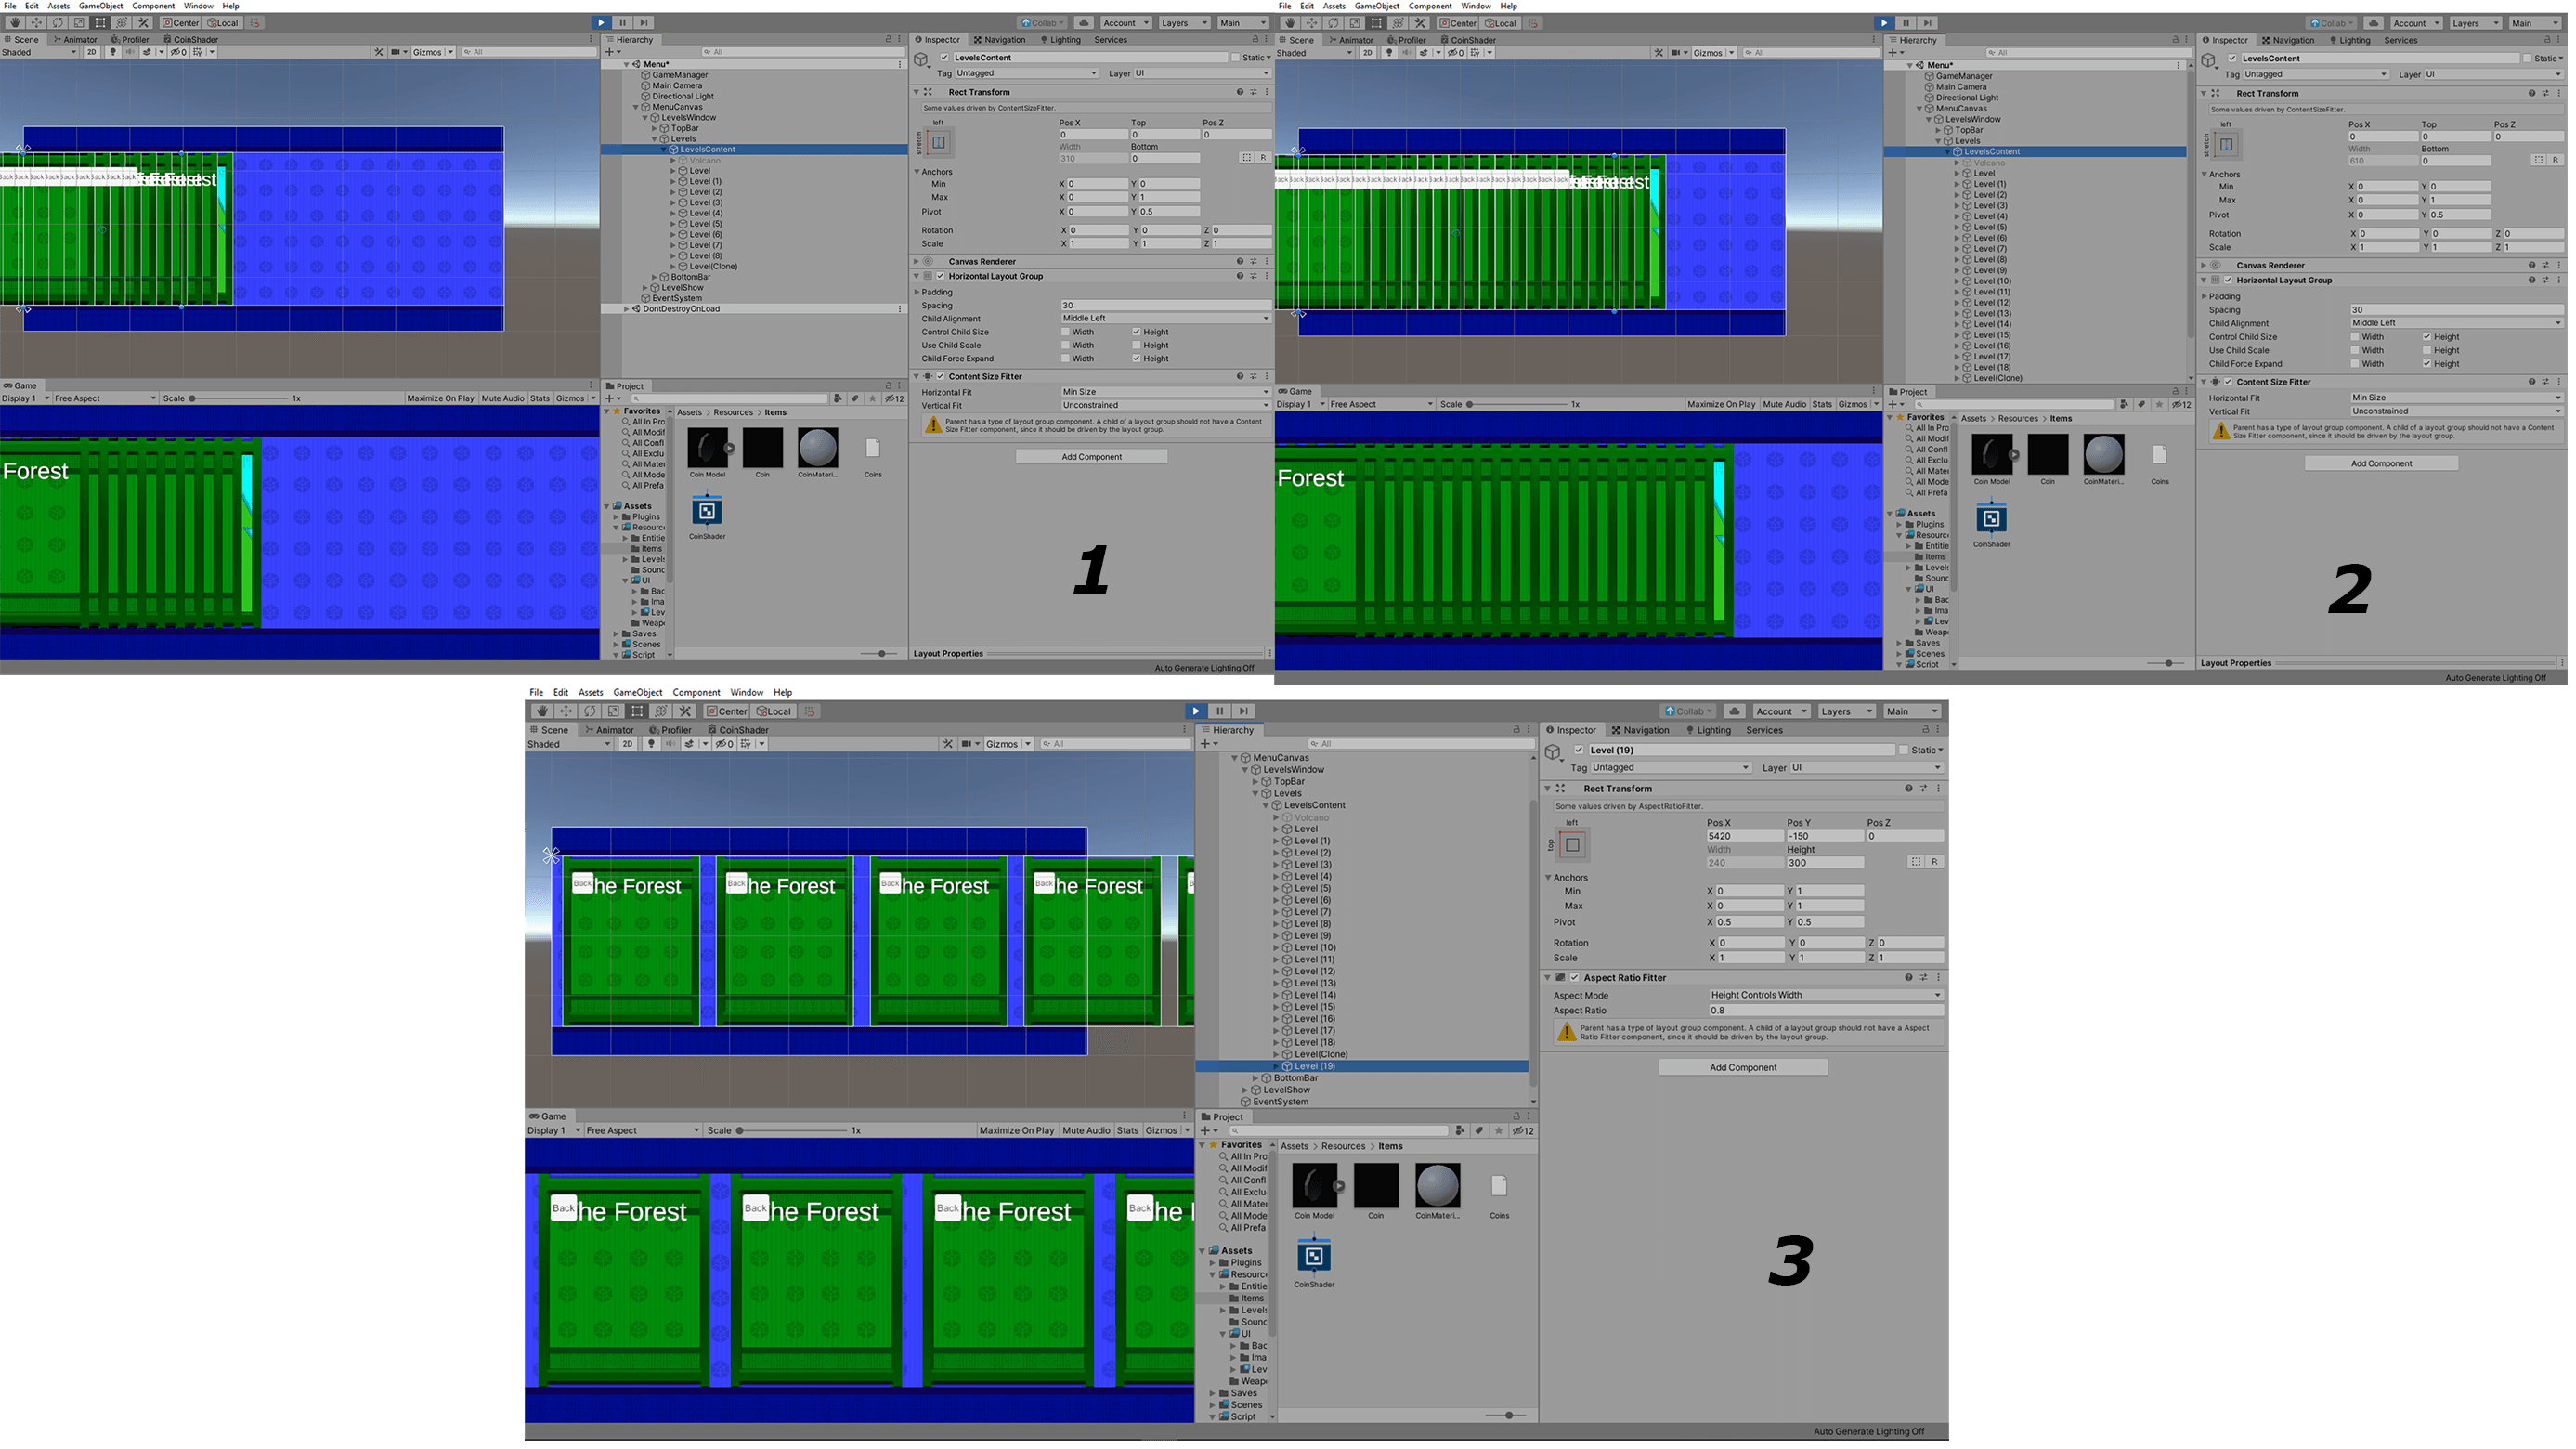Toggle blueprint mode button in screenshot 3 inspector

click(x=1916, y=862)
